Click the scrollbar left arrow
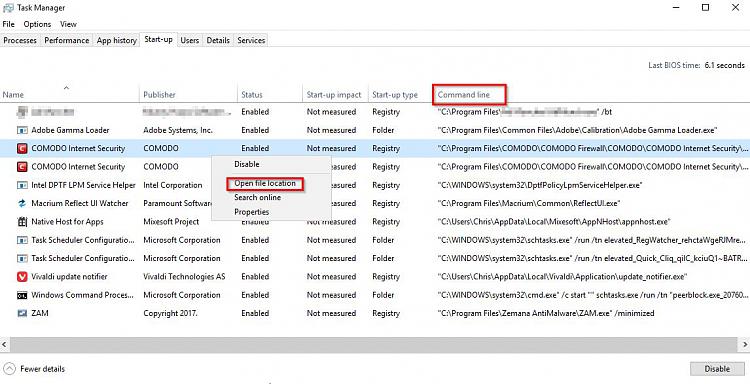 [4, 344]
